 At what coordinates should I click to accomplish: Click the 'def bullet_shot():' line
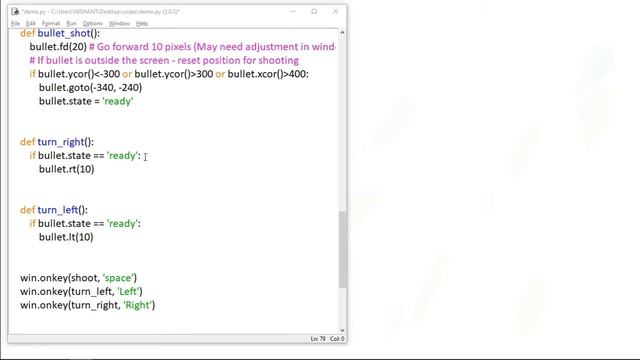click(x=60, y=33)
